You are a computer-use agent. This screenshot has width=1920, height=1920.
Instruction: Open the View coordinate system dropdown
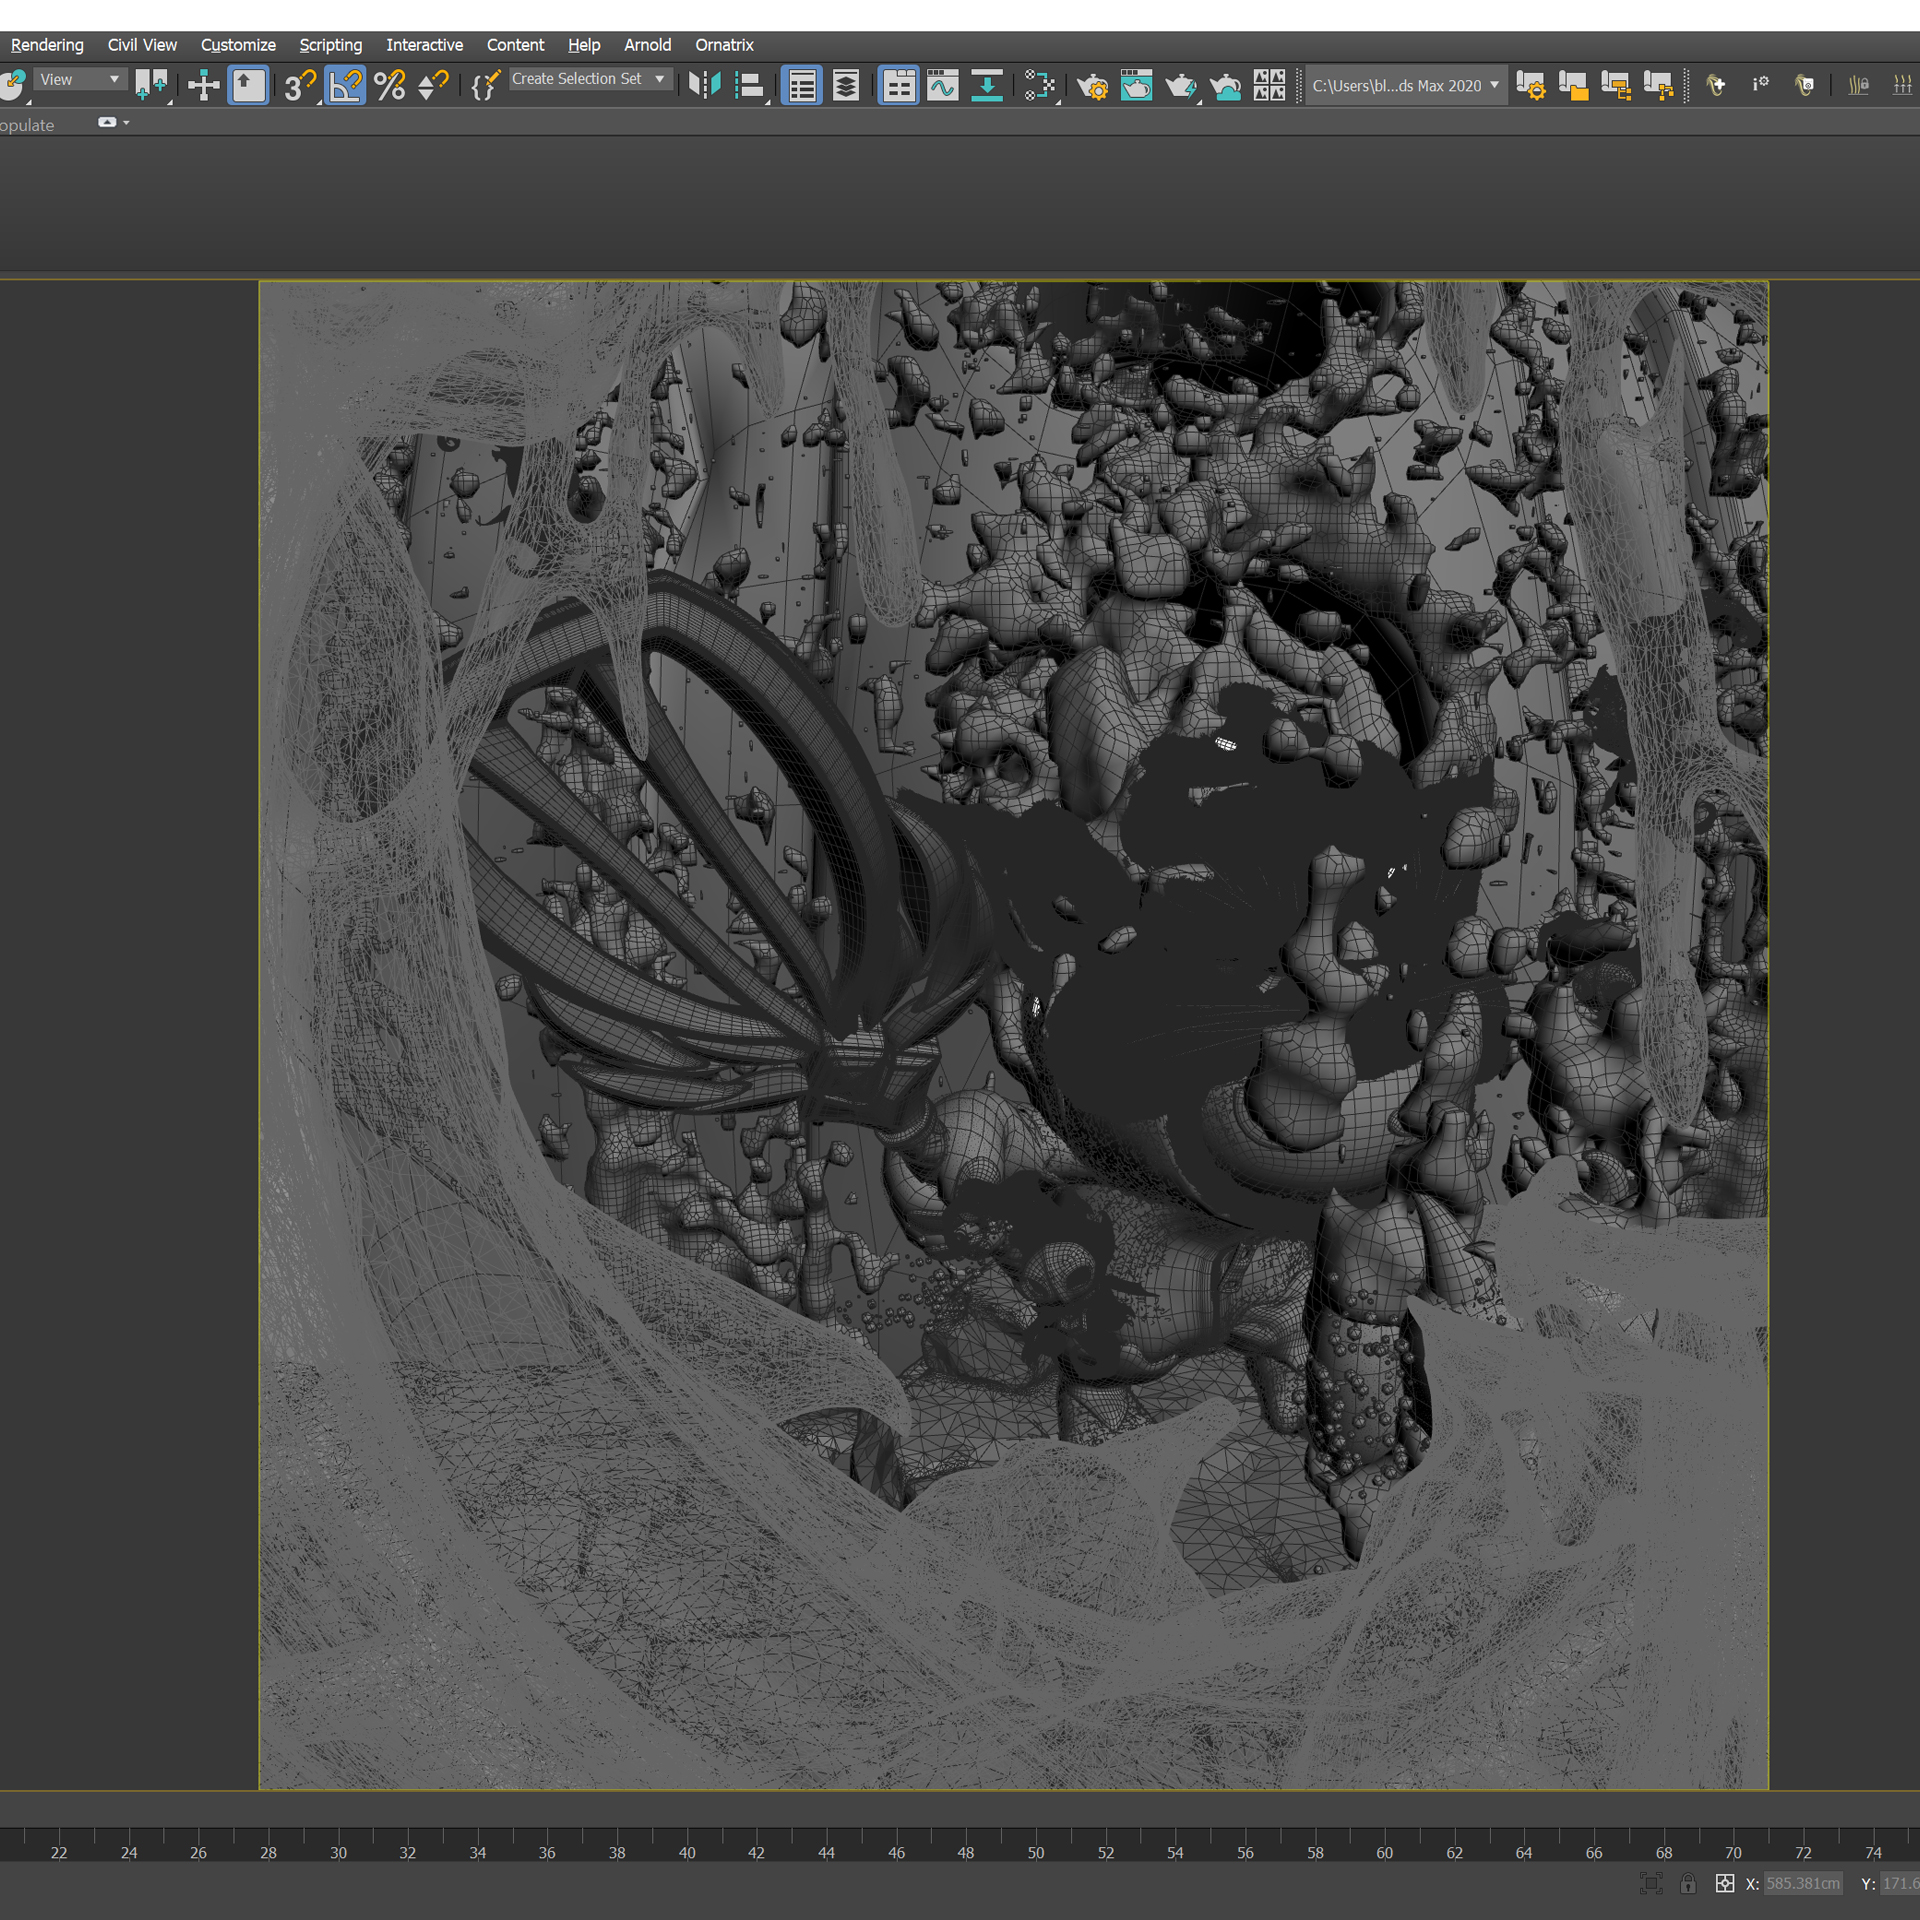(79, 79)
